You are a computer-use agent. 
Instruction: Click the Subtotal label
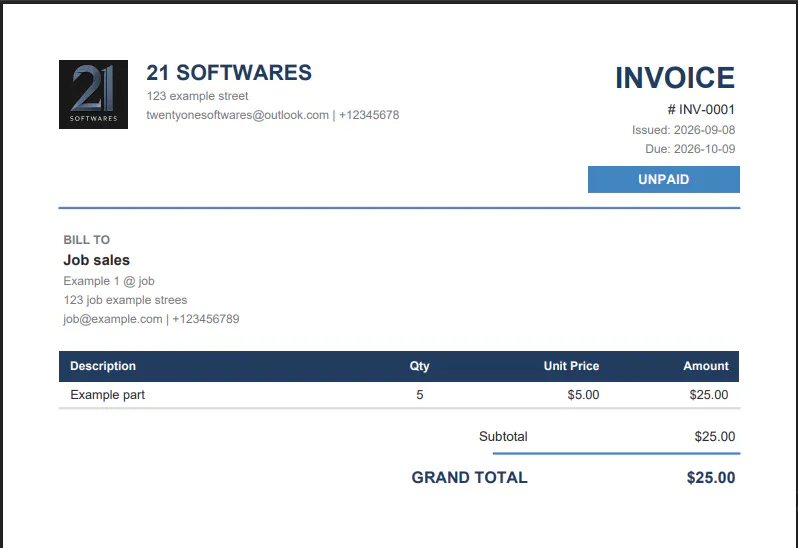coord(503,437)
